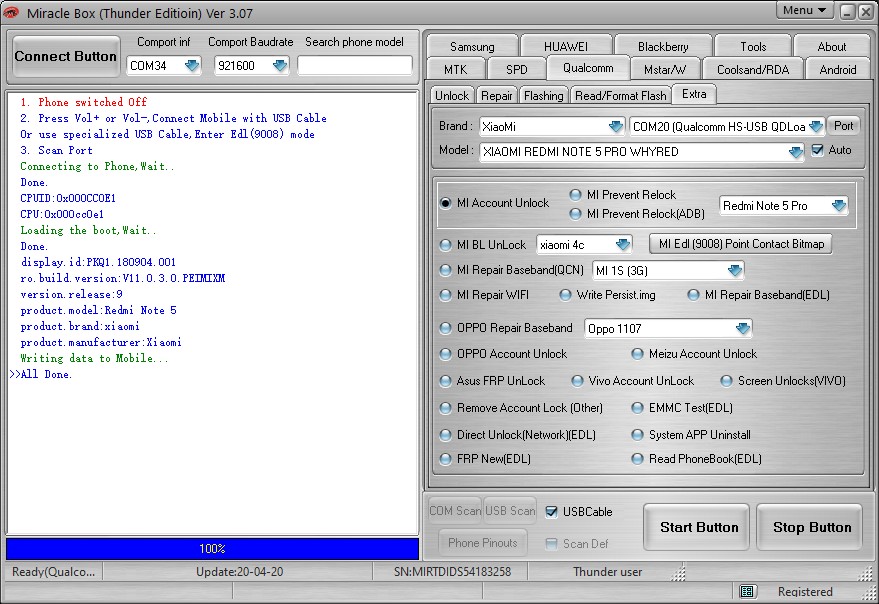Click the Connect Button

(x=66, y=56)
